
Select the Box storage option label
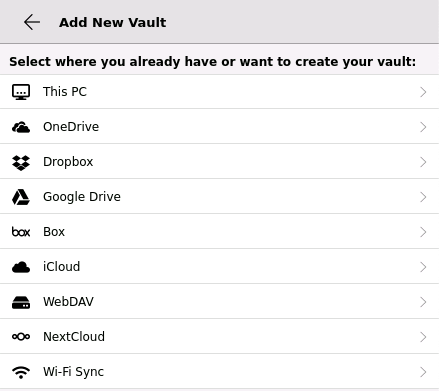(54, 232)
